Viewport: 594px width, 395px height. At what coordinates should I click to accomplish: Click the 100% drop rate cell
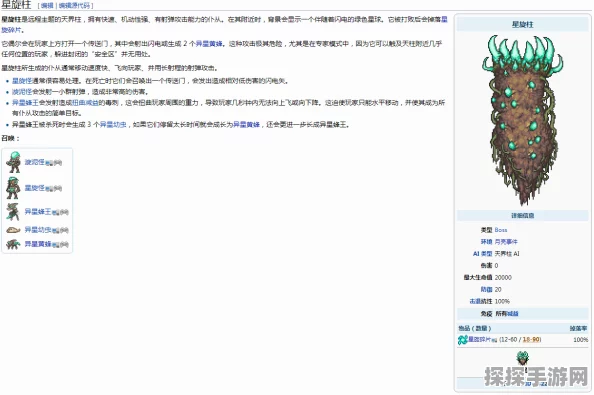pos(580,340)
